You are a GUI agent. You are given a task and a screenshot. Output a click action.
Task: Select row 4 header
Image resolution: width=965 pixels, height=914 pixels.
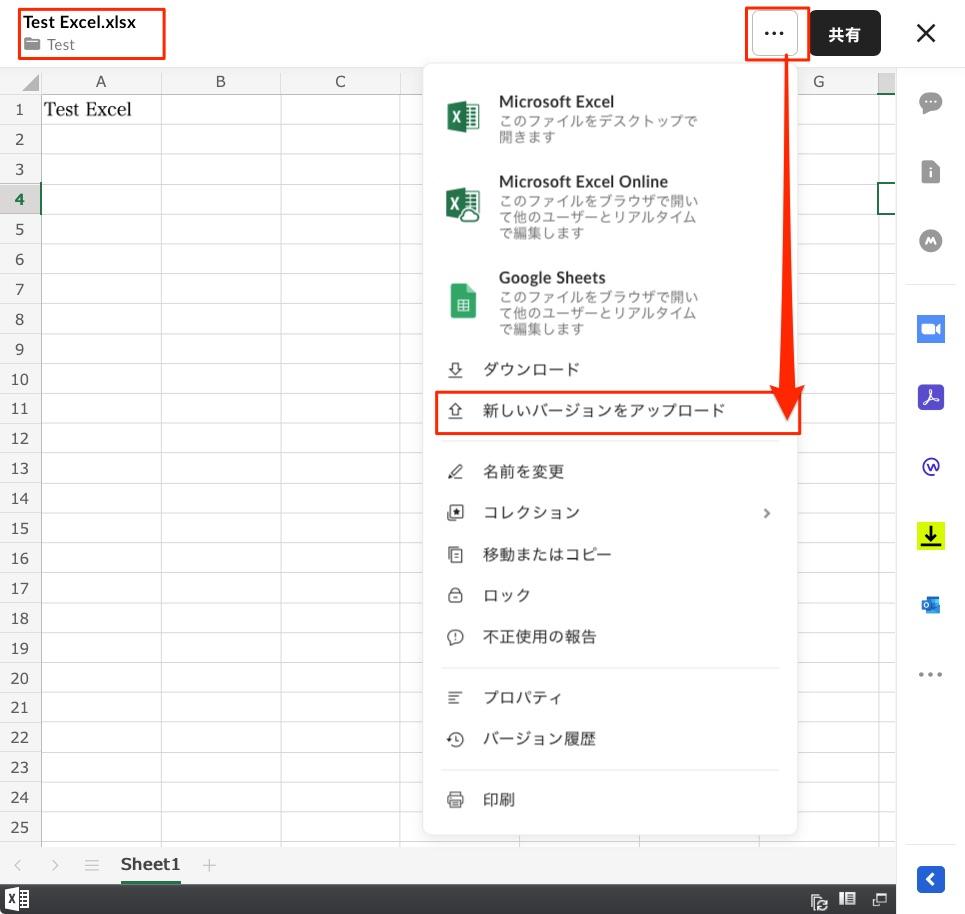20,199
